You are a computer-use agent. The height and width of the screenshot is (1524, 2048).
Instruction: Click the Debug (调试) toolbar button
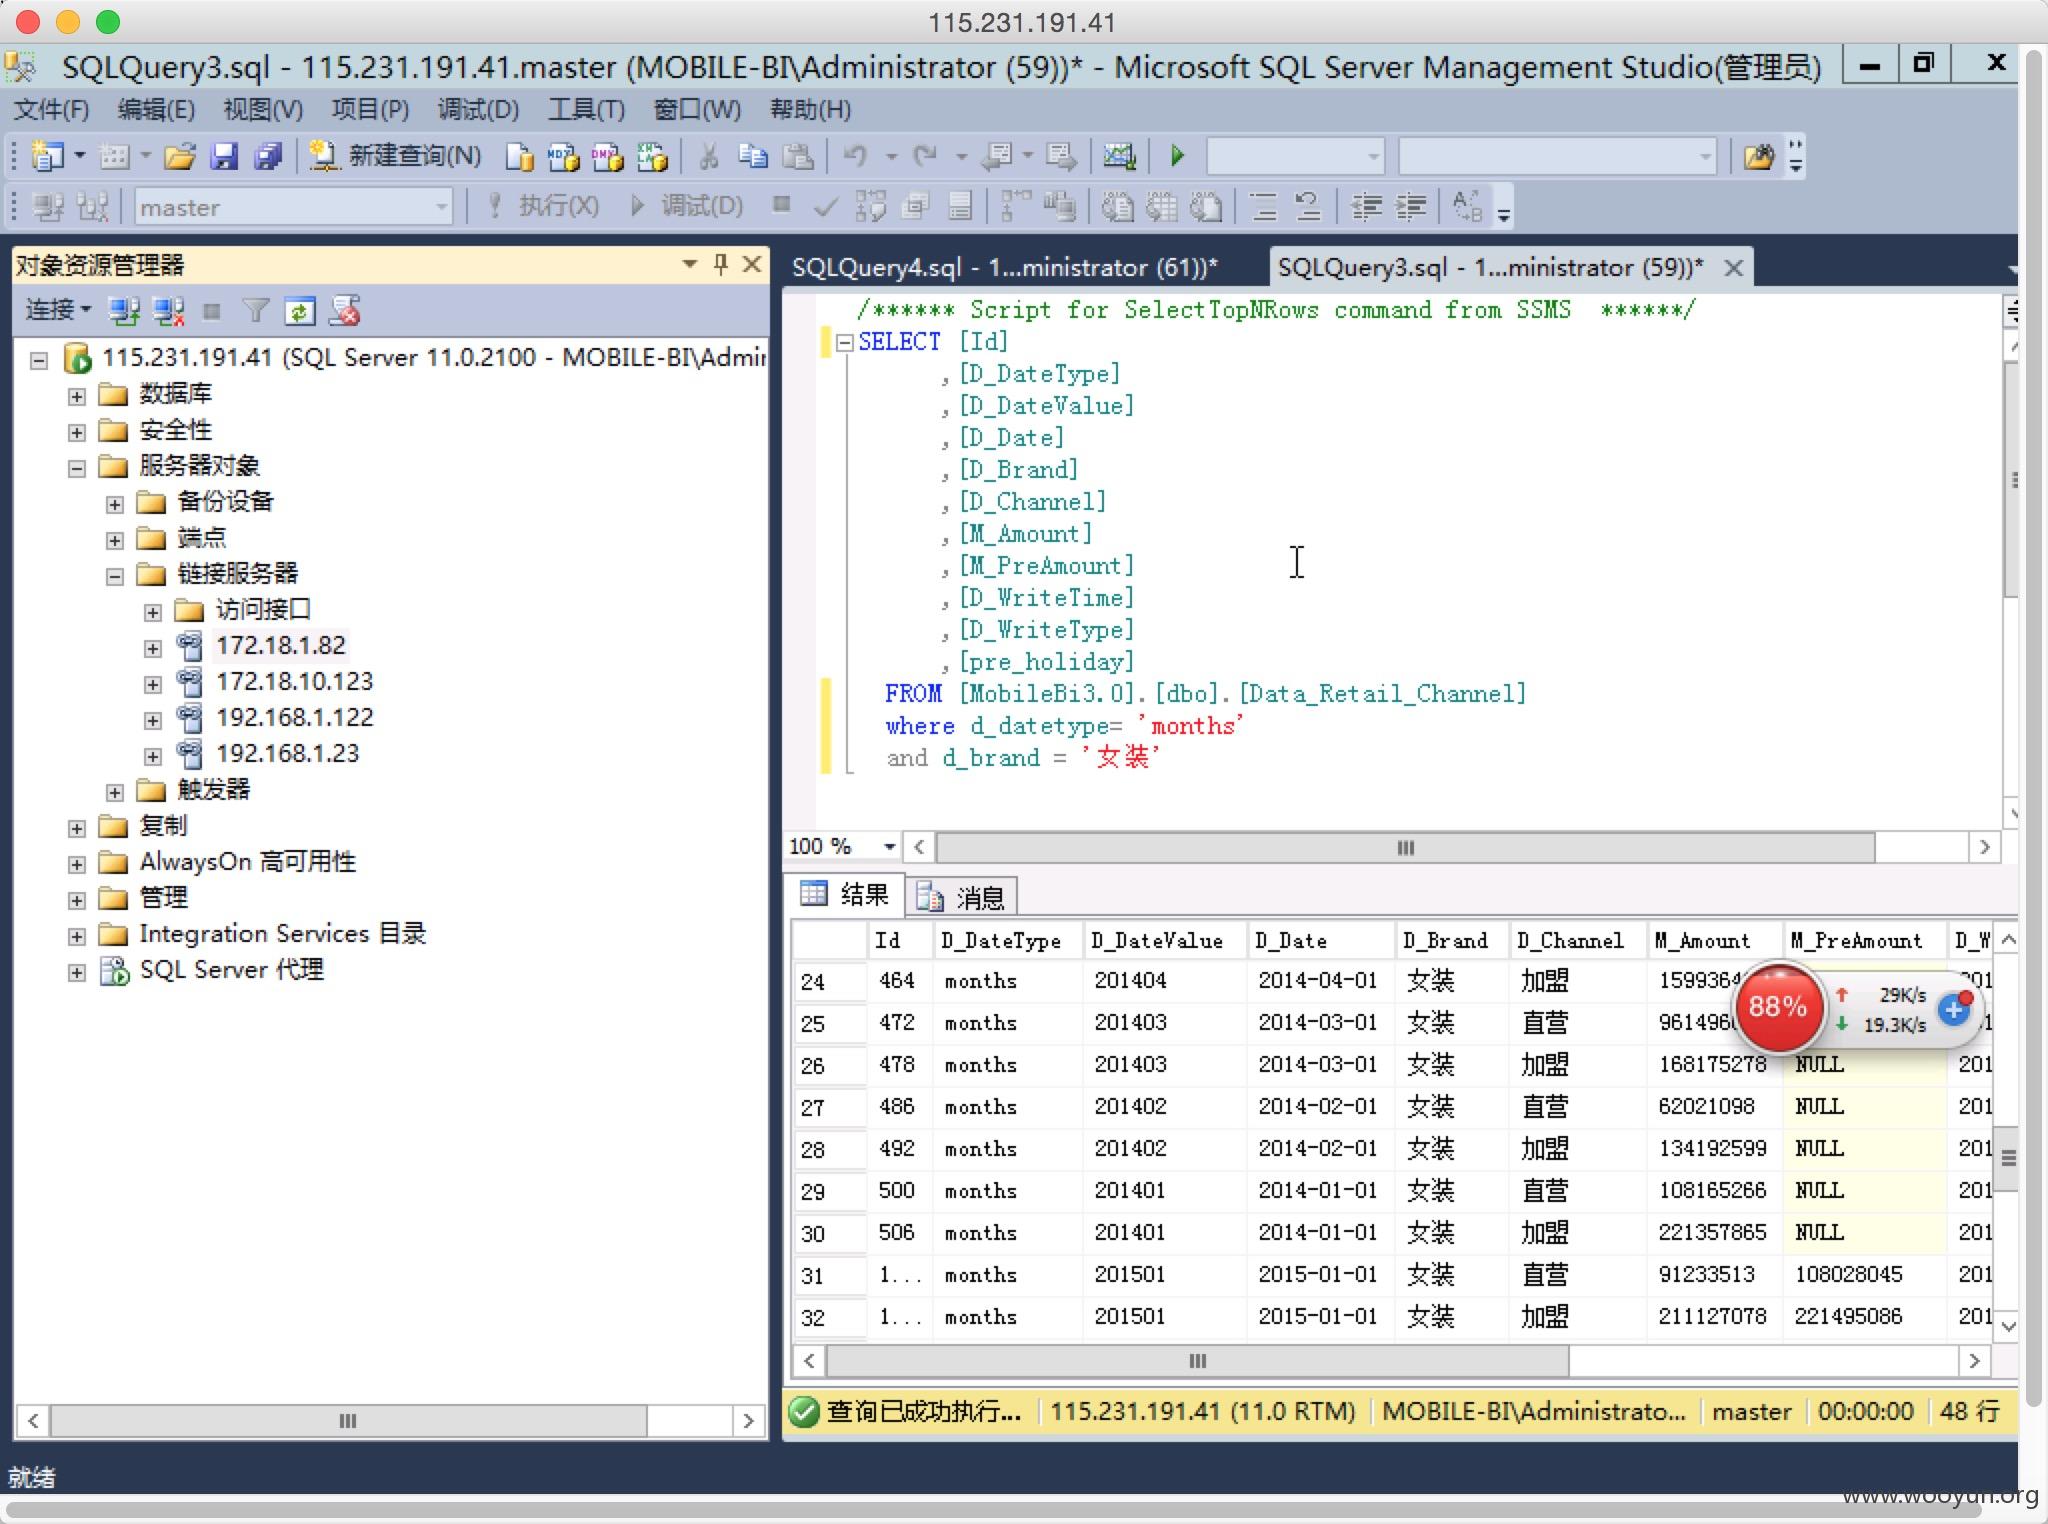point(687,206)
